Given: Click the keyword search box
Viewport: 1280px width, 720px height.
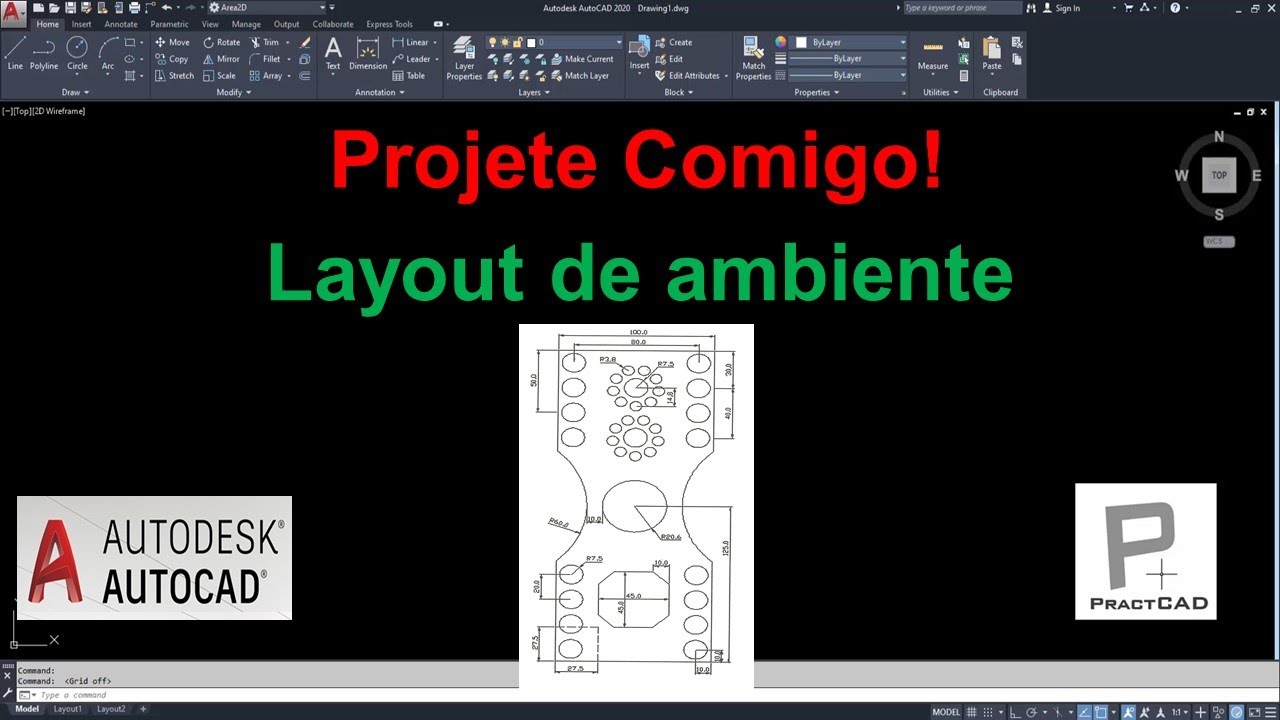Looking at the screenshot, I should click(x=962, y=7).
